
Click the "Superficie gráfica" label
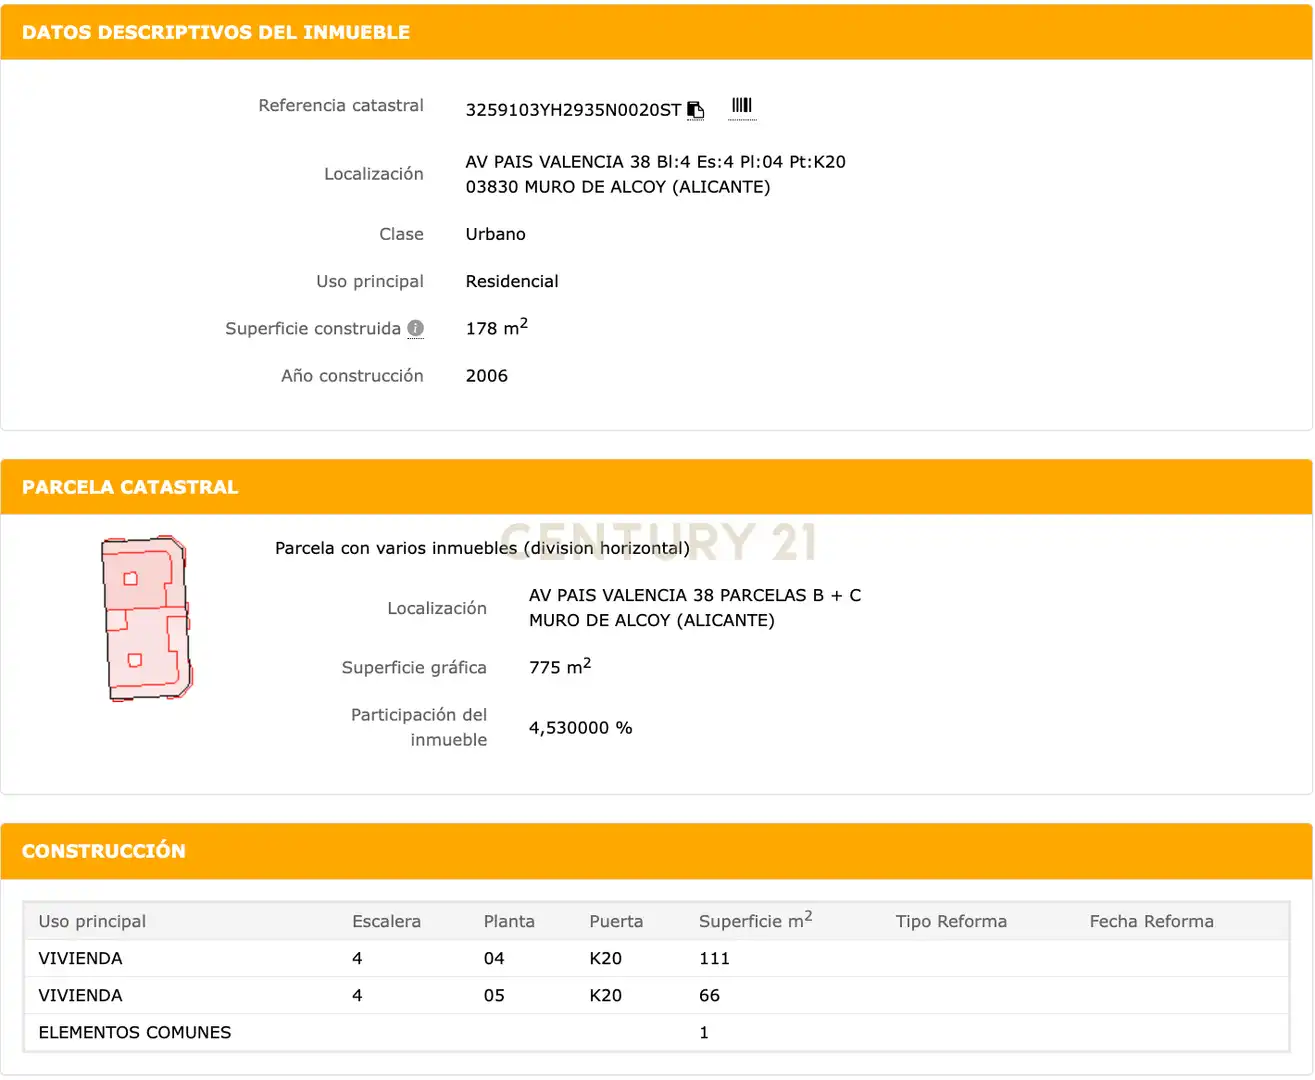pos(414,667)
